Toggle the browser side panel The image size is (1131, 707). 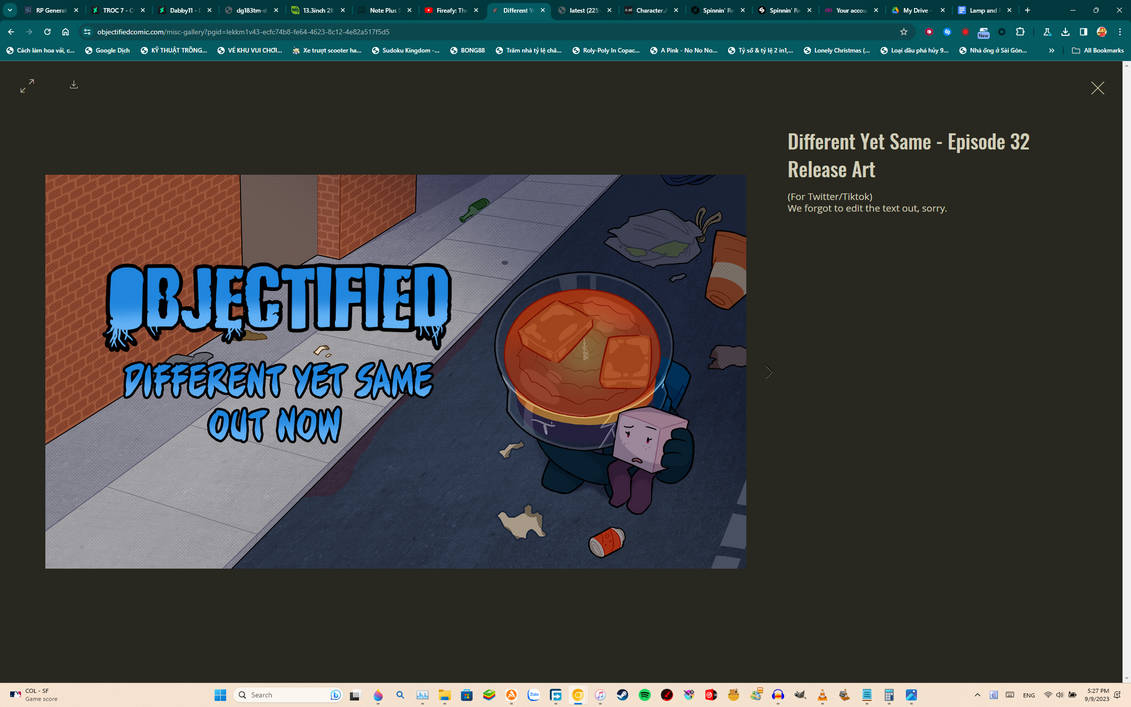pyautogui.click(x=1083, y=32)
